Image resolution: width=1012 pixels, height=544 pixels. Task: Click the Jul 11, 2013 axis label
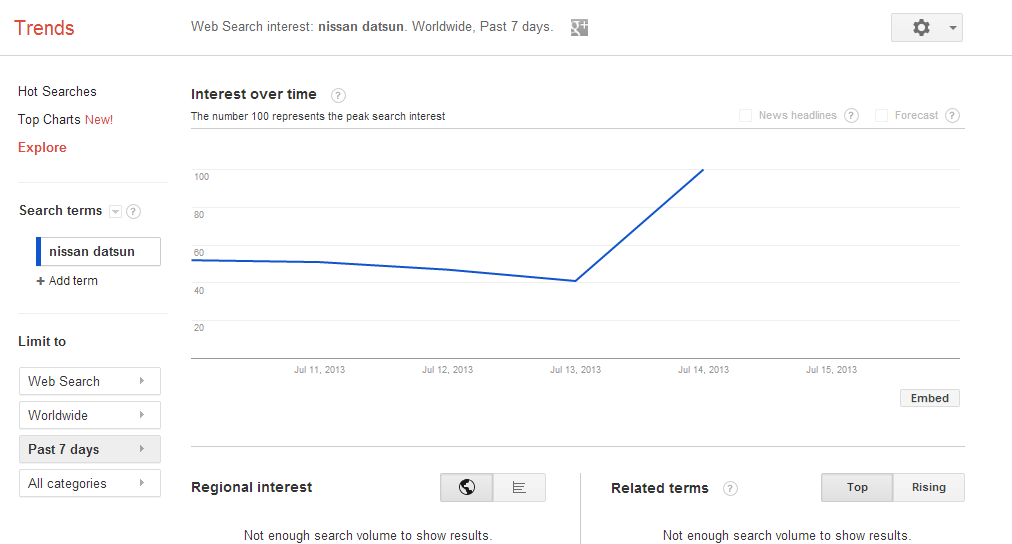pyautogui.click(x=319, y=370)
